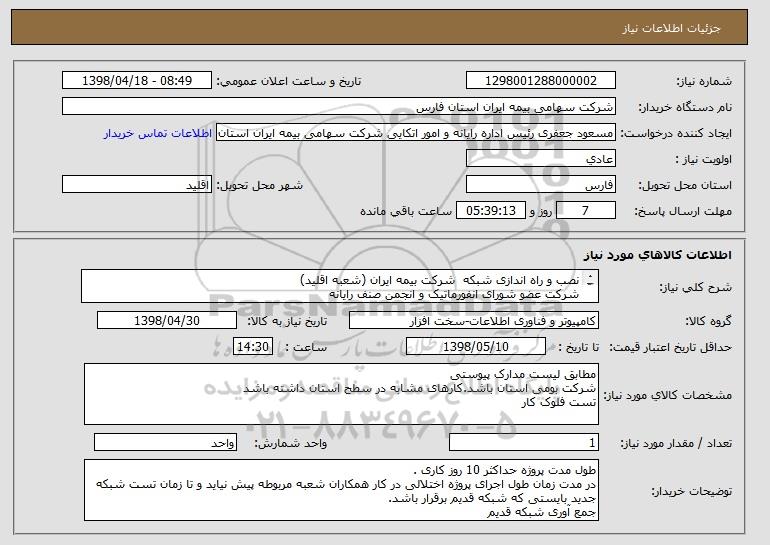Click the label توضیحات خریدار

point(692,491)
